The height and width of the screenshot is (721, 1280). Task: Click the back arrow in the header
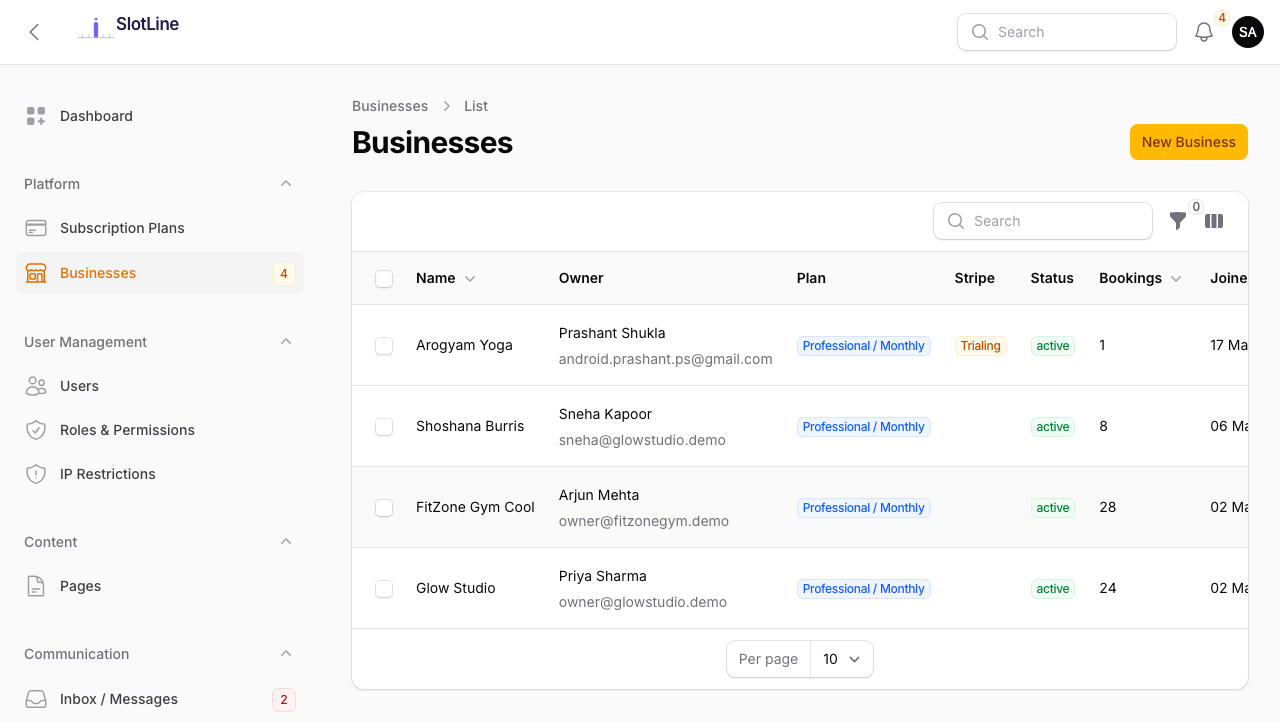coord(34,32)
